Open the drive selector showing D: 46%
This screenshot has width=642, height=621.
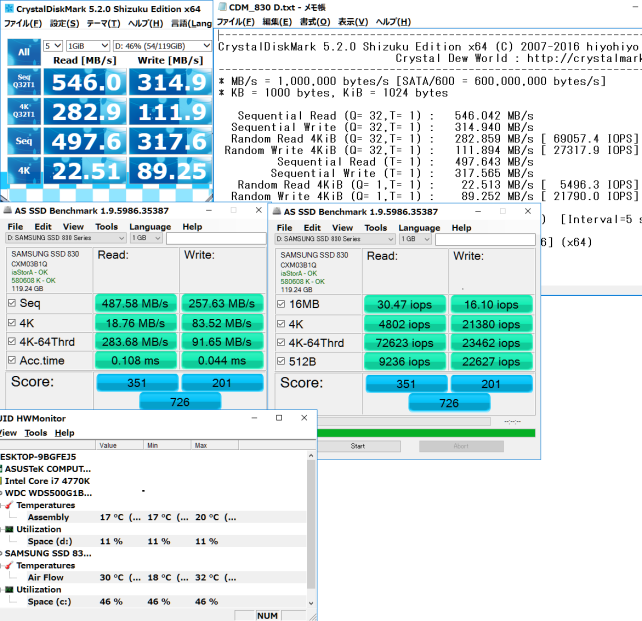click(160, 46)
